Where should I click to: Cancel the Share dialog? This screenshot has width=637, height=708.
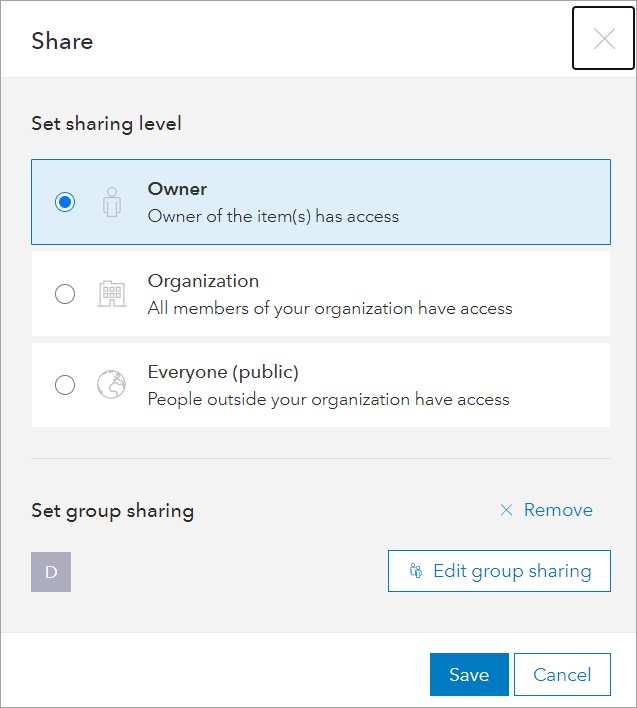coord(562,674)
